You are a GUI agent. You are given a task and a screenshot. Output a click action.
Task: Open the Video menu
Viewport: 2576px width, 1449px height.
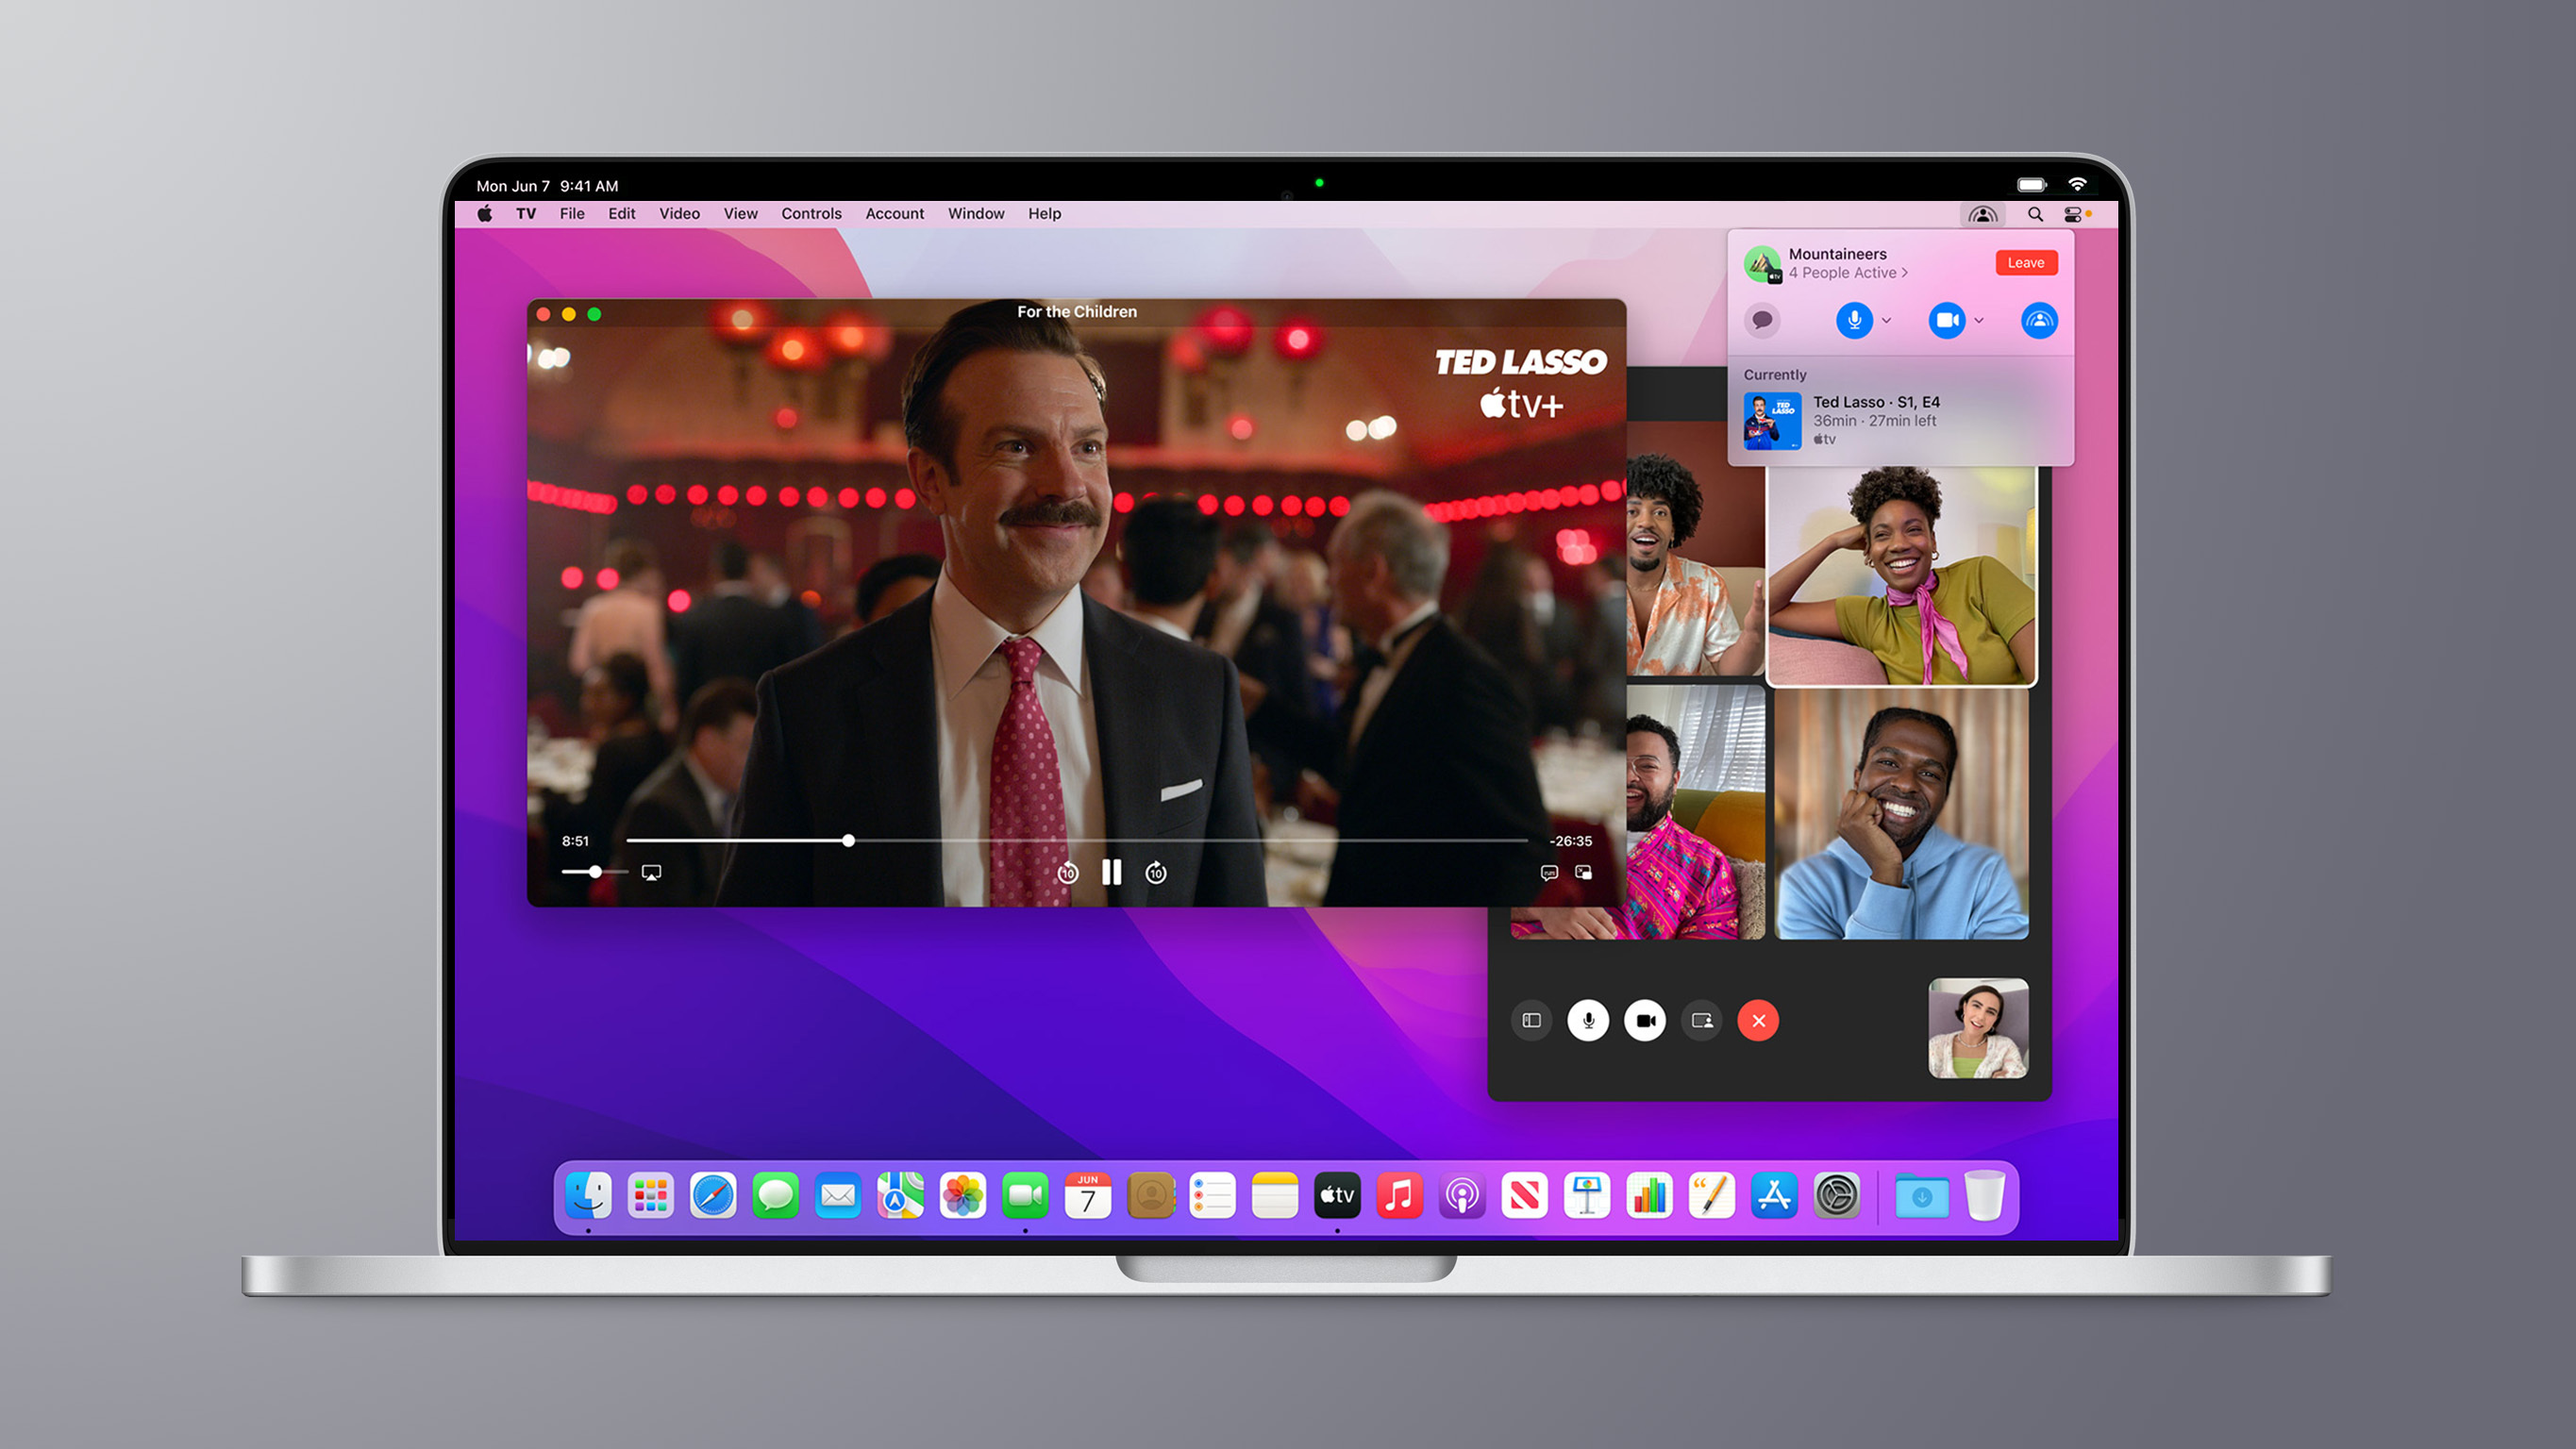(679, 214)
